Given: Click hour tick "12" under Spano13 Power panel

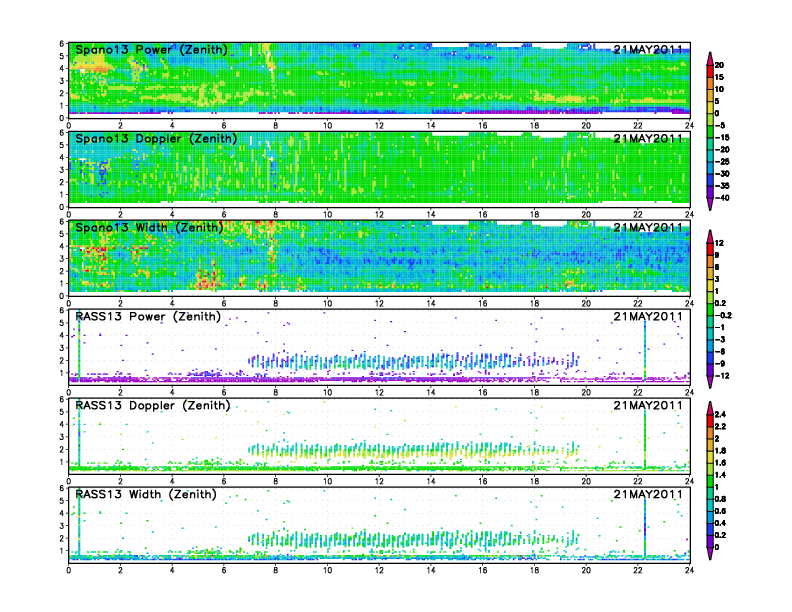Looking at the screenshot, I should click(379, 126).
